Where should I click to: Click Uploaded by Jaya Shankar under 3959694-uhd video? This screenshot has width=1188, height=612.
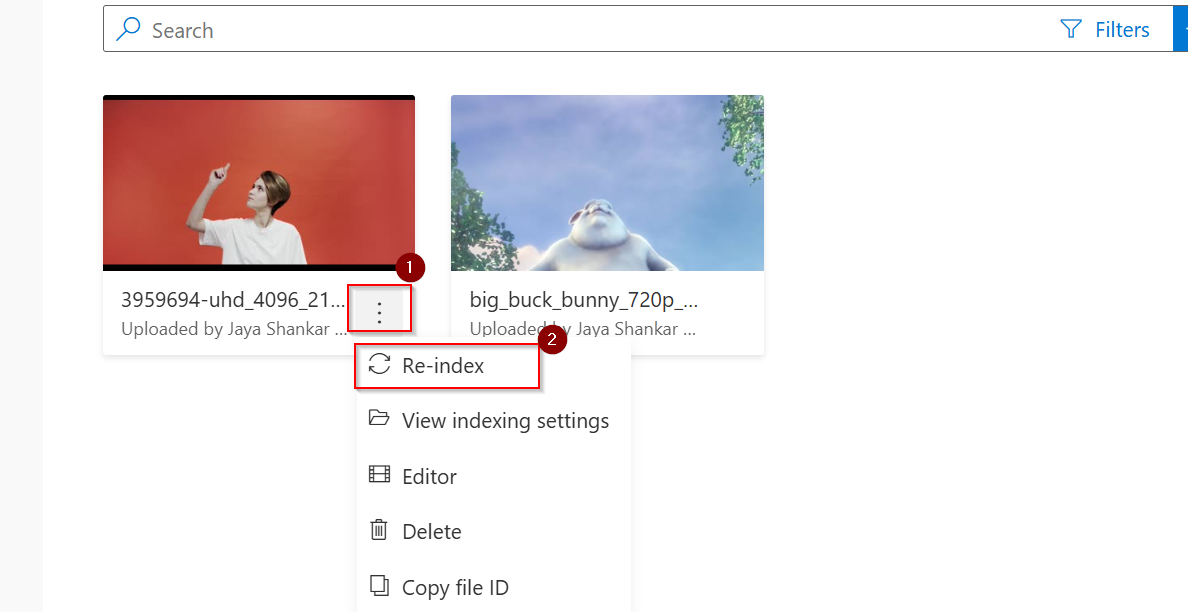click(233, 329)
